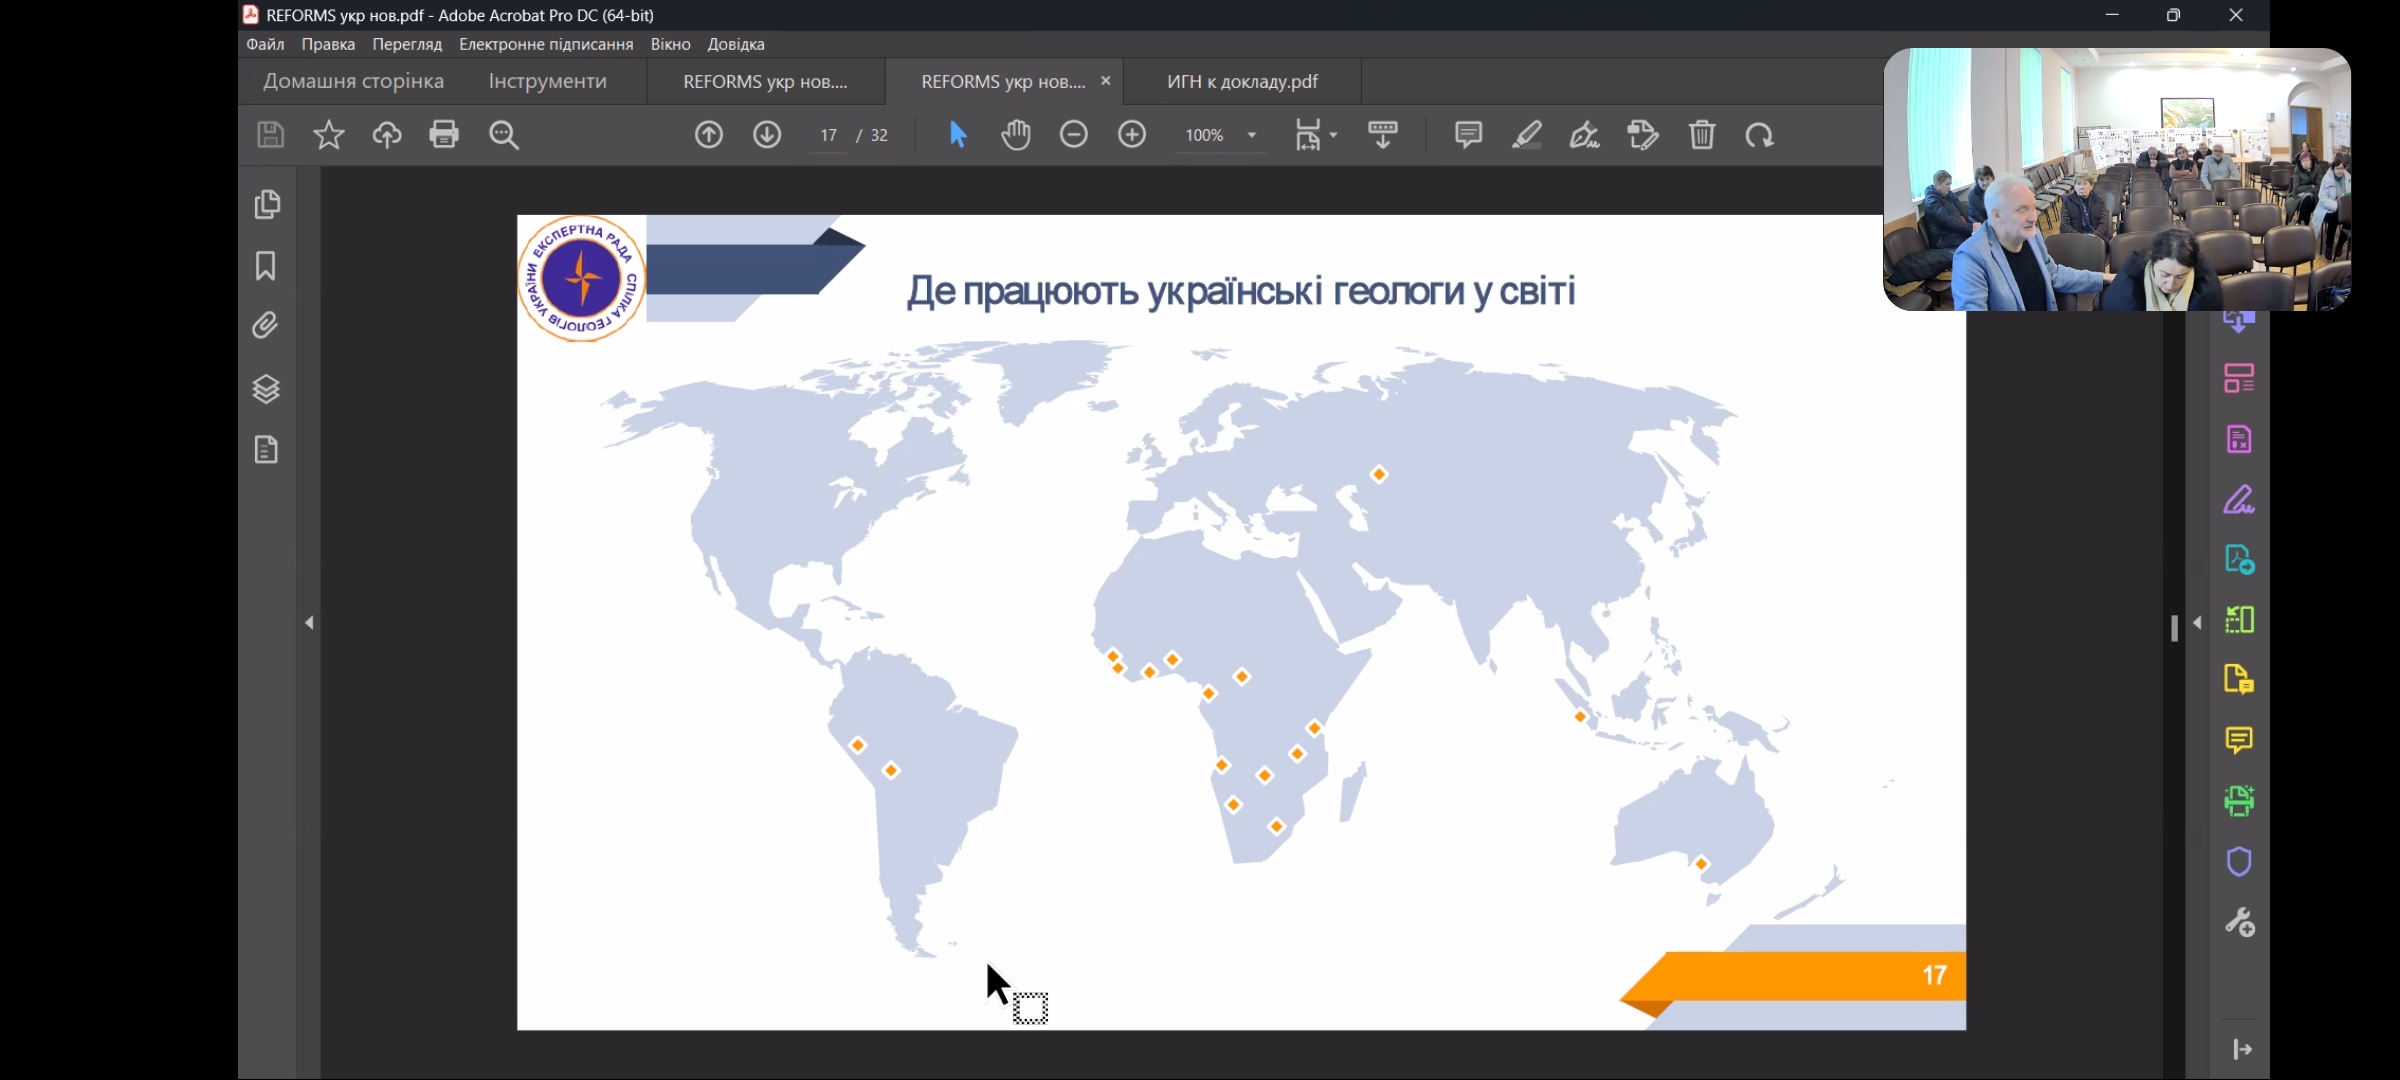
Task: Click the zoom out minus icon
Action: (1074, 134)
